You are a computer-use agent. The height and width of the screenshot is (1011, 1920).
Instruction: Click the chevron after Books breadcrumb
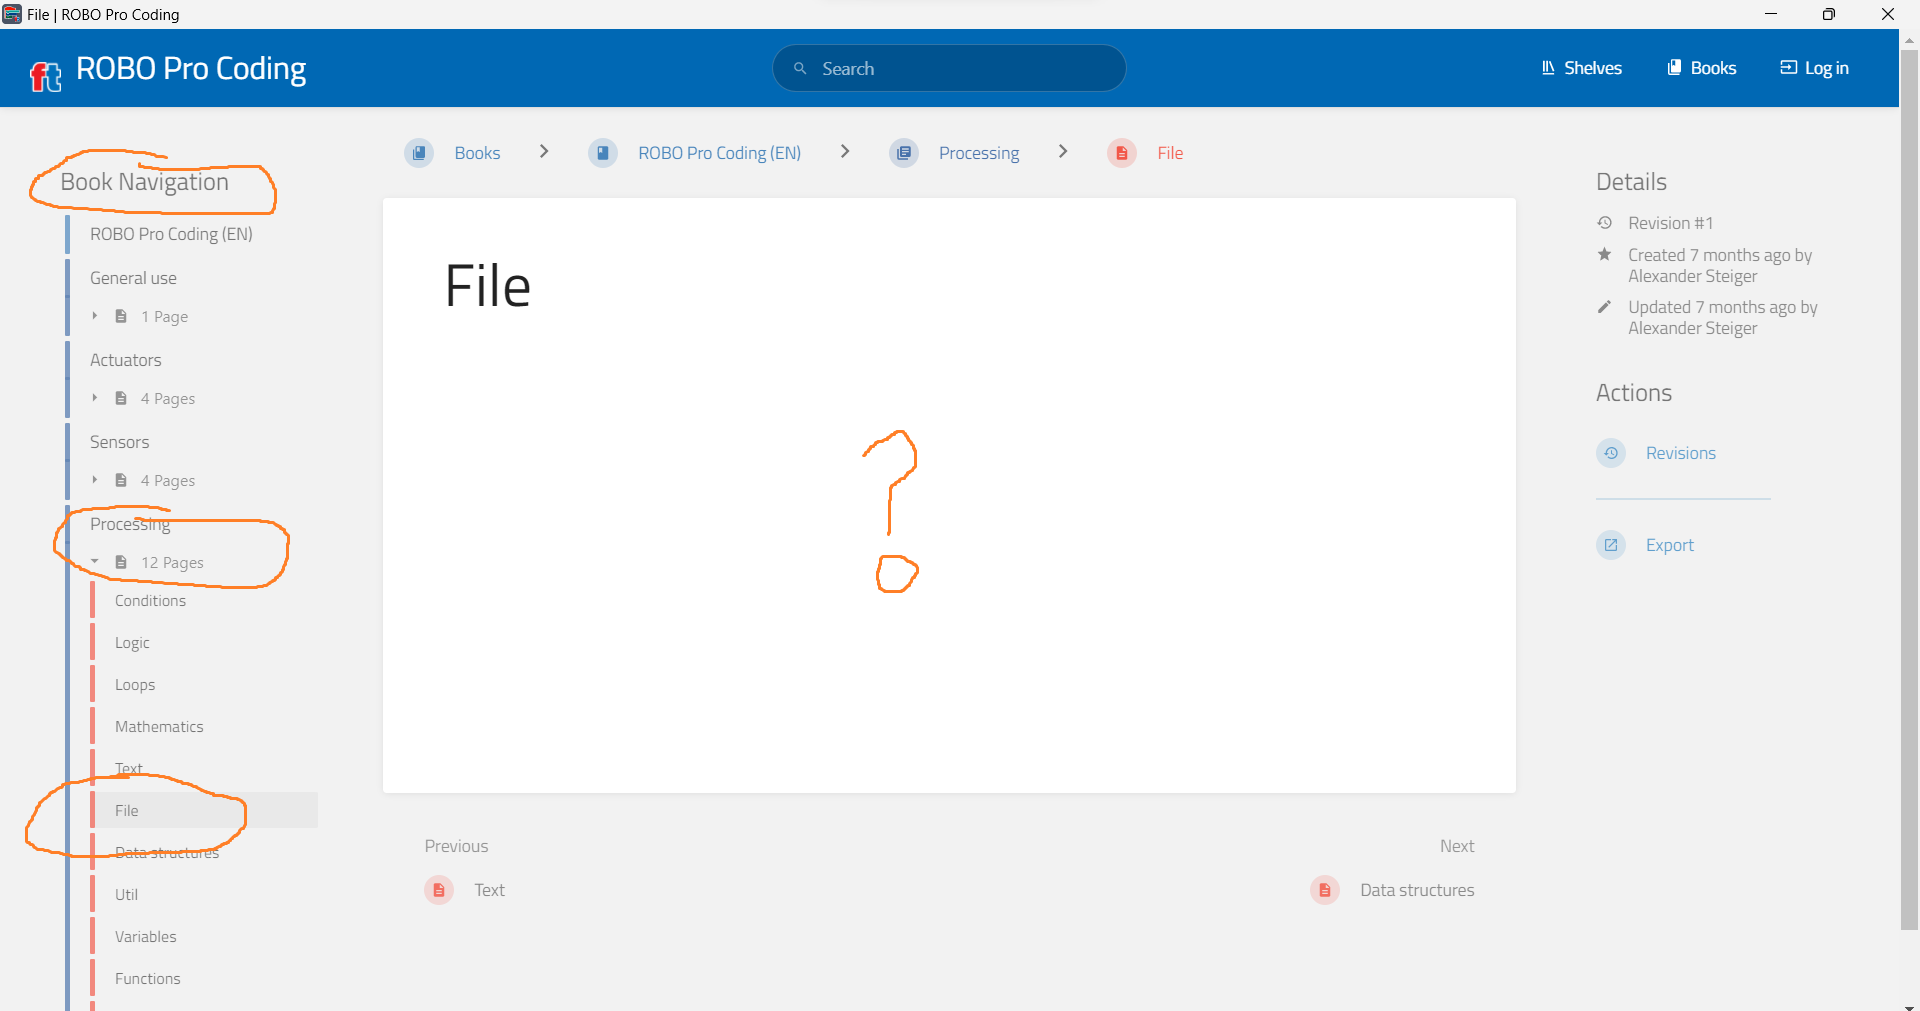click(544, 151)
